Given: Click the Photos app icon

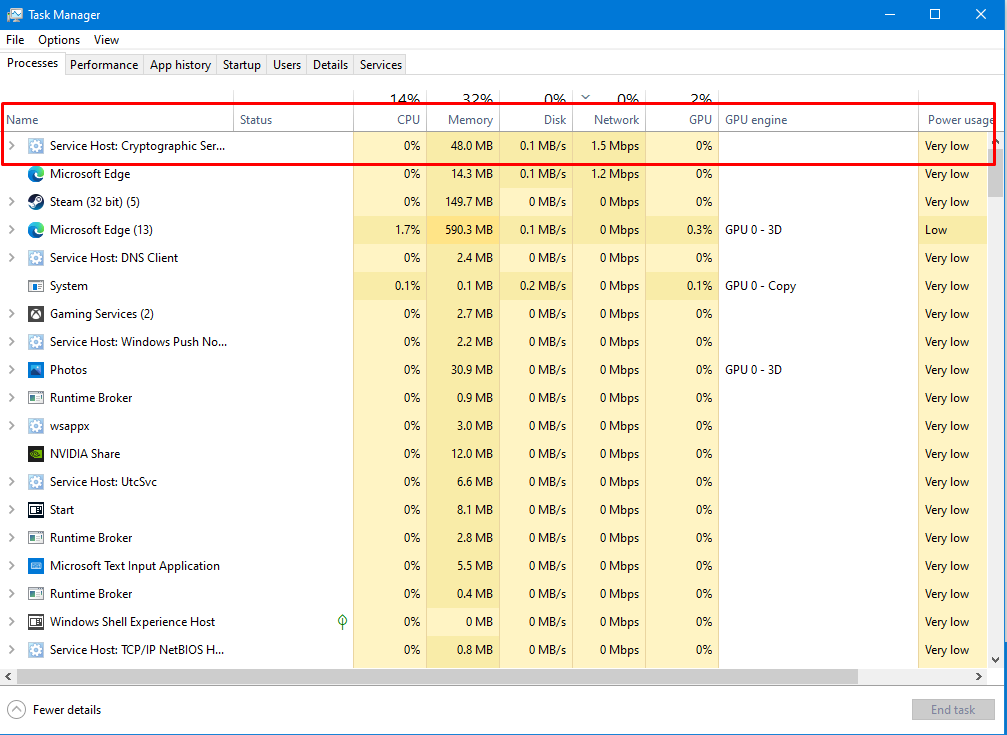Looking at the screenshot, I should click(36, 370).
